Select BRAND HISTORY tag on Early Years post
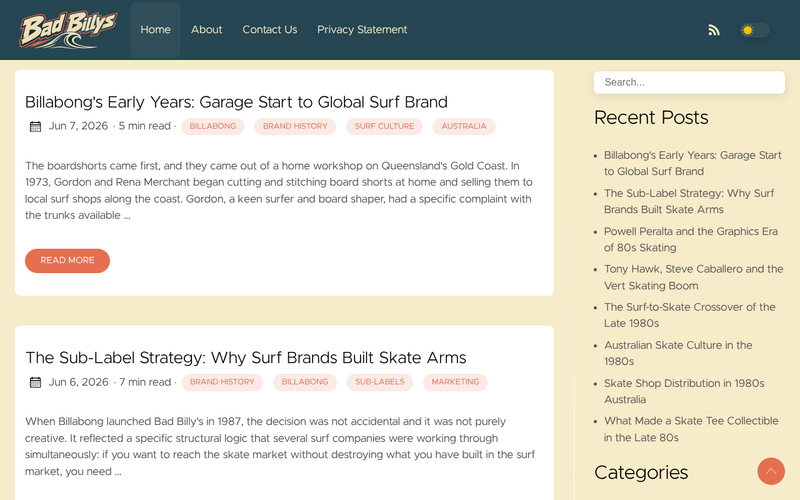 click(x=295, y=127)
